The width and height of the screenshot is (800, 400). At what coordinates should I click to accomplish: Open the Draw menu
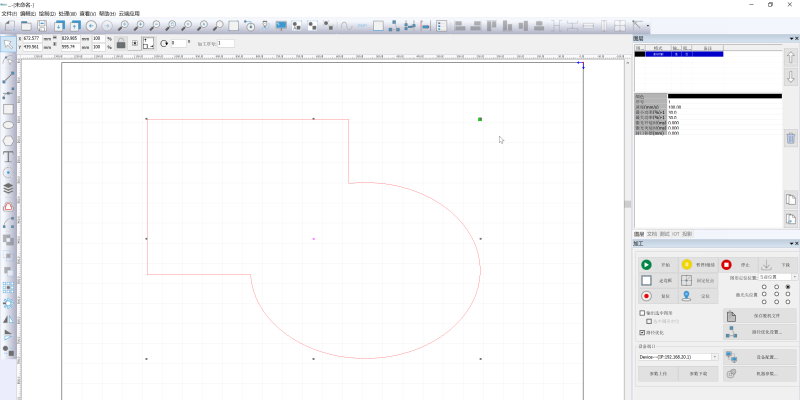coord(47,13)
